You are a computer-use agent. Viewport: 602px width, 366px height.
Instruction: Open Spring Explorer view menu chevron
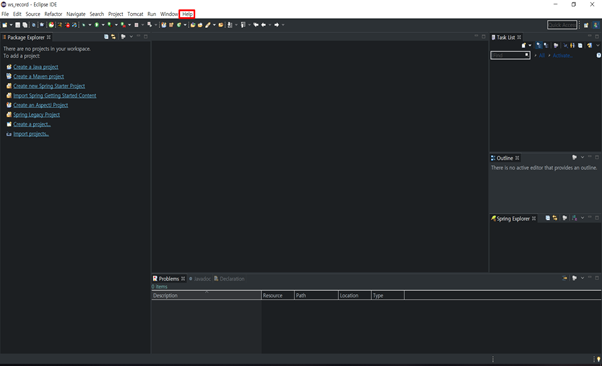582,218
